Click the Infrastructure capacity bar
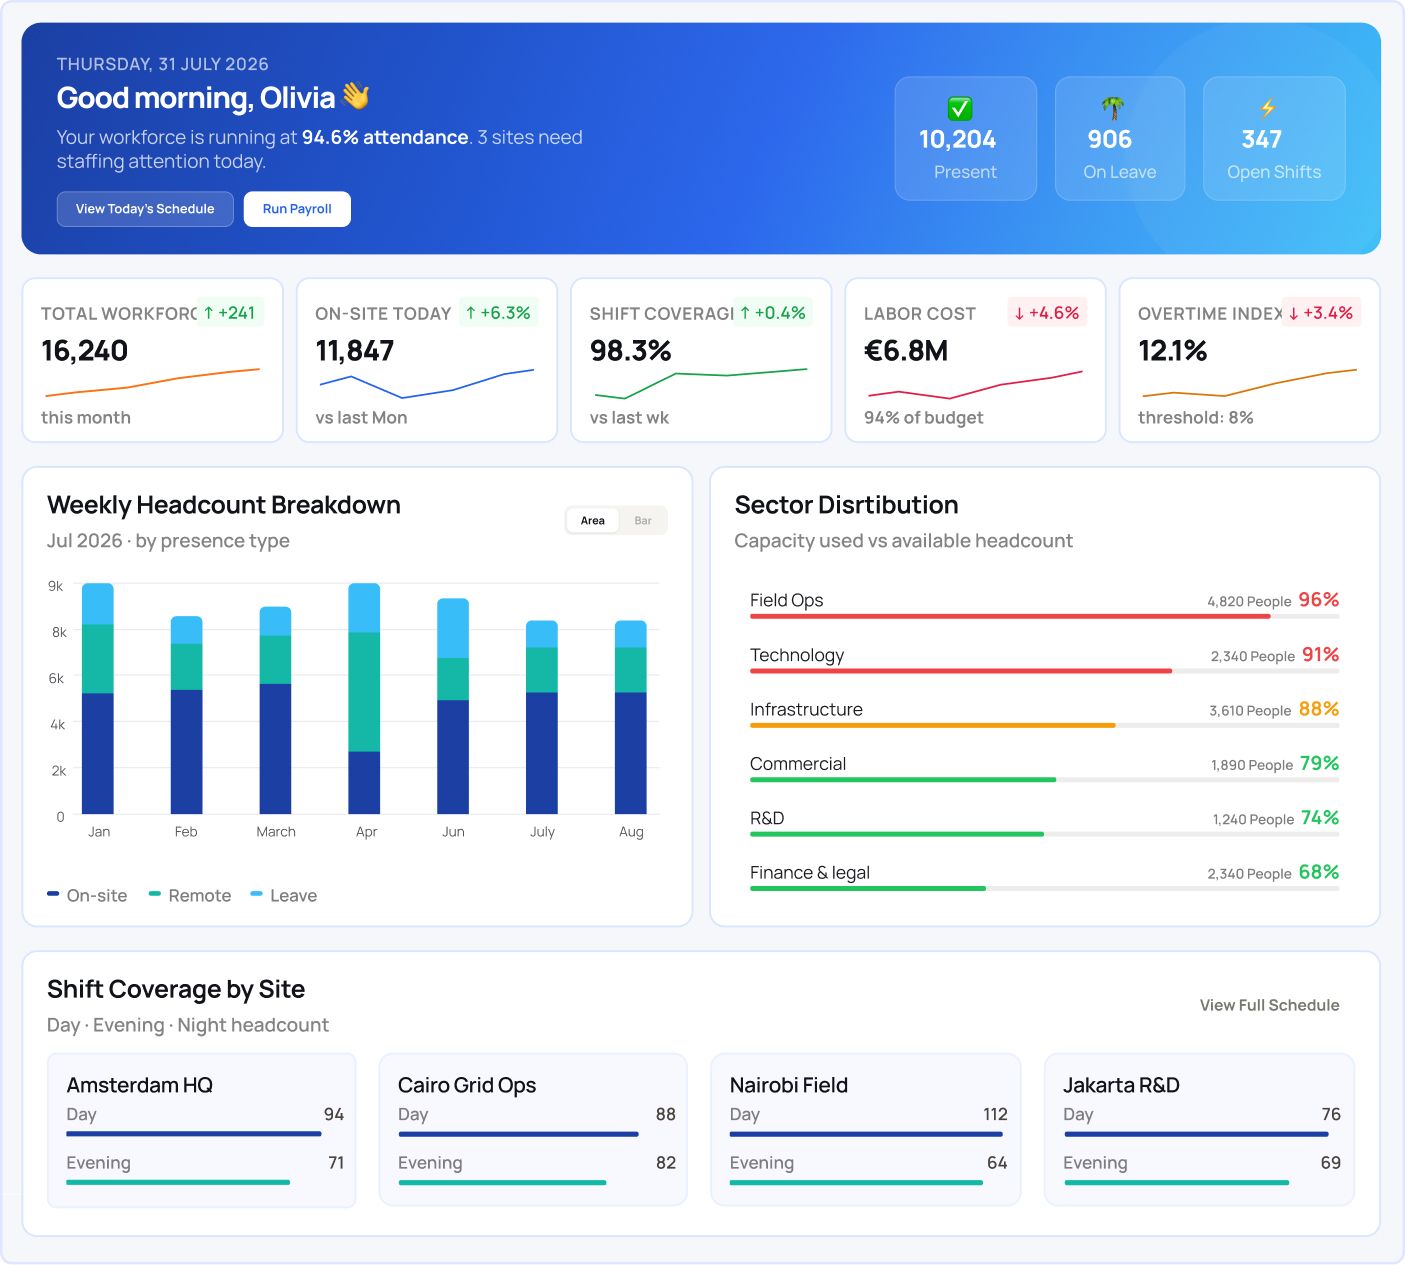 coord(1044,726)
